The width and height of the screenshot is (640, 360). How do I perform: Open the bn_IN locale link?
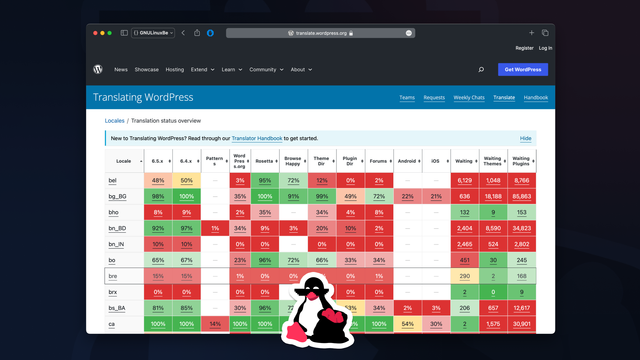pos(116,244)
